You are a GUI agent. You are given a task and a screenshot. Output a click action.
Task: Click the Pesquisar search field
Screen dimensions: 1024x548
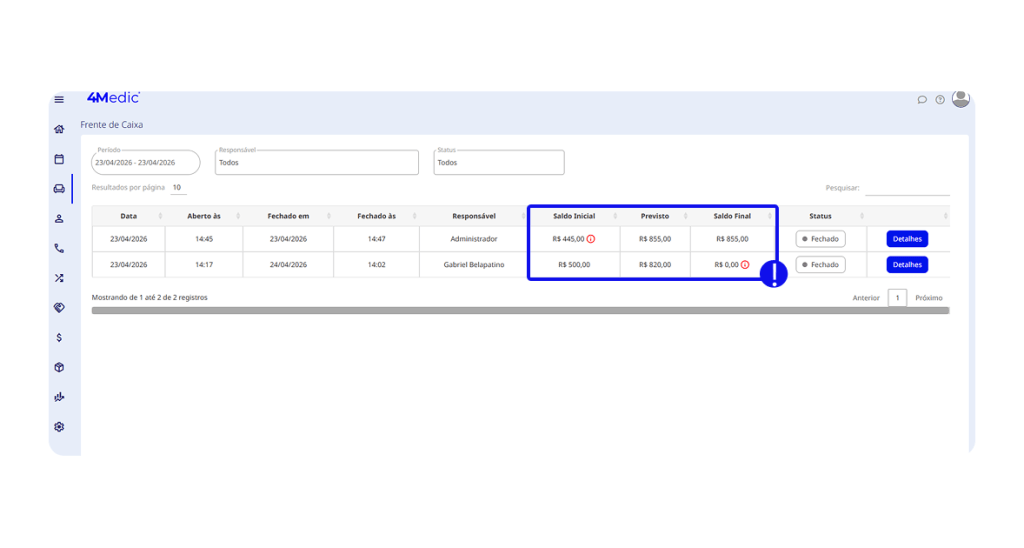tap(906, 188)
